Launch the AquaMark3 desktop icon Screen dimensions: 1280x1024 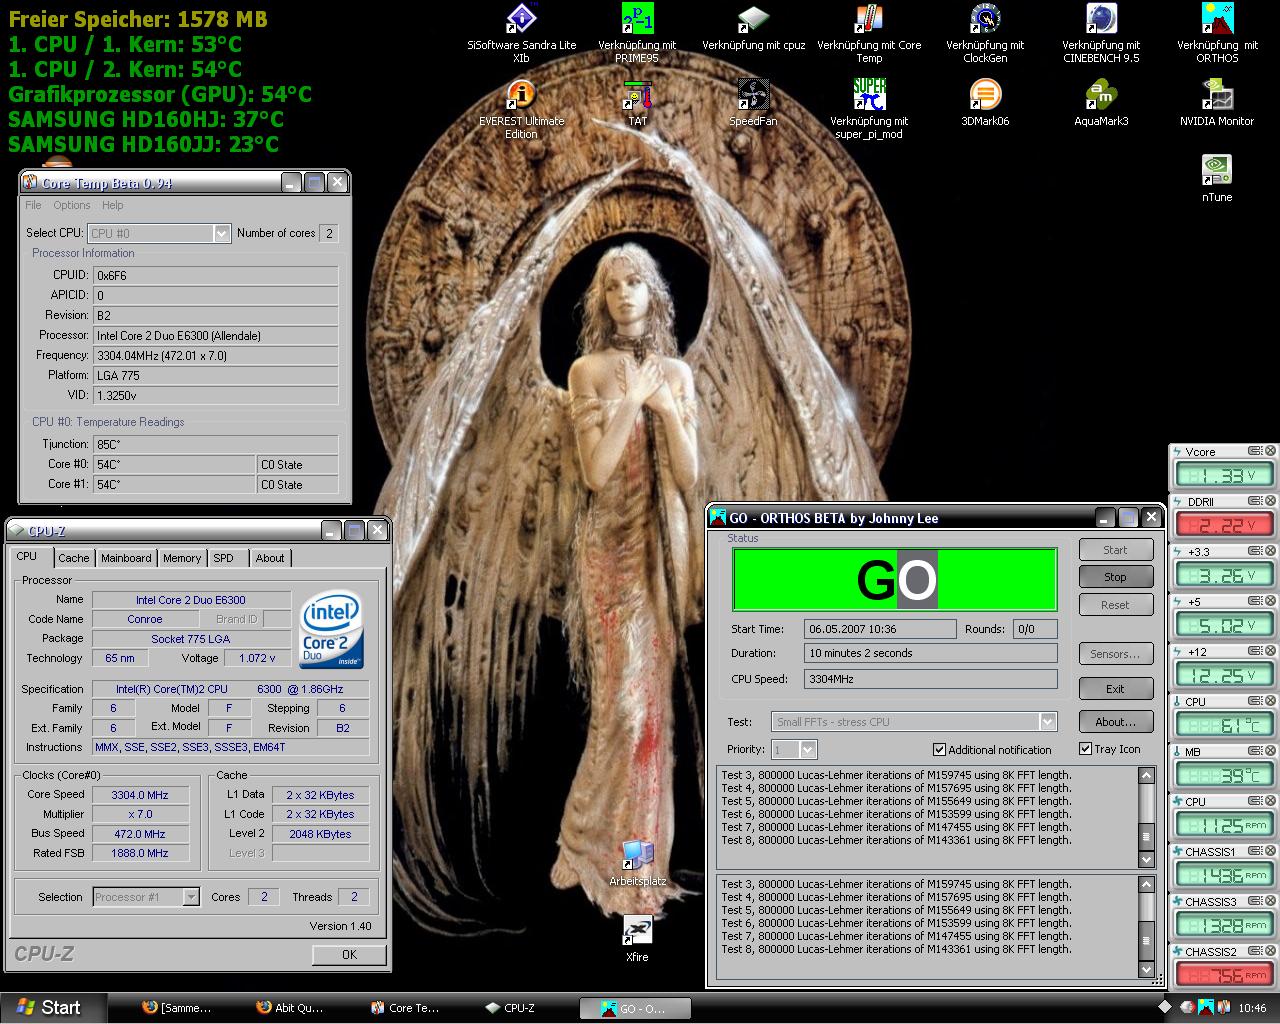pos(1101,96)
